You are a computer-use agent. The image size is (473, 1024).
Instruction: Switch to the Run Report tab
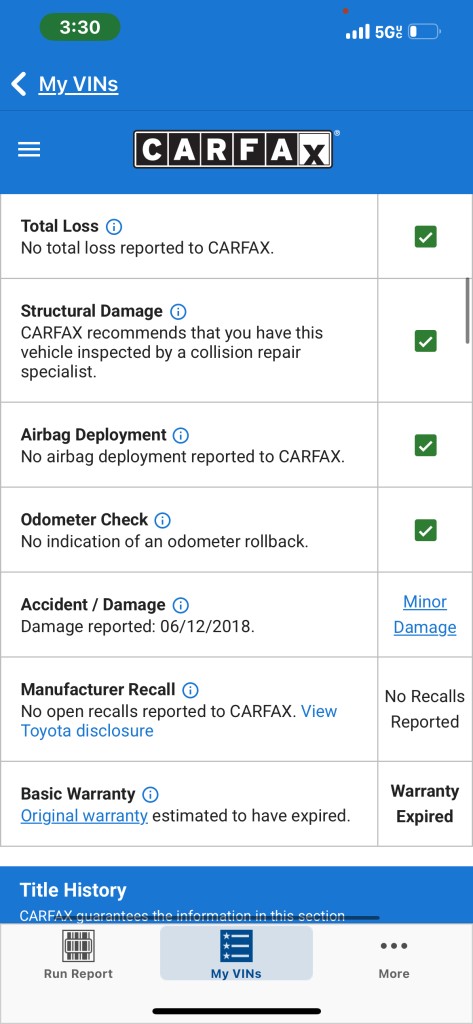[78, 956]
